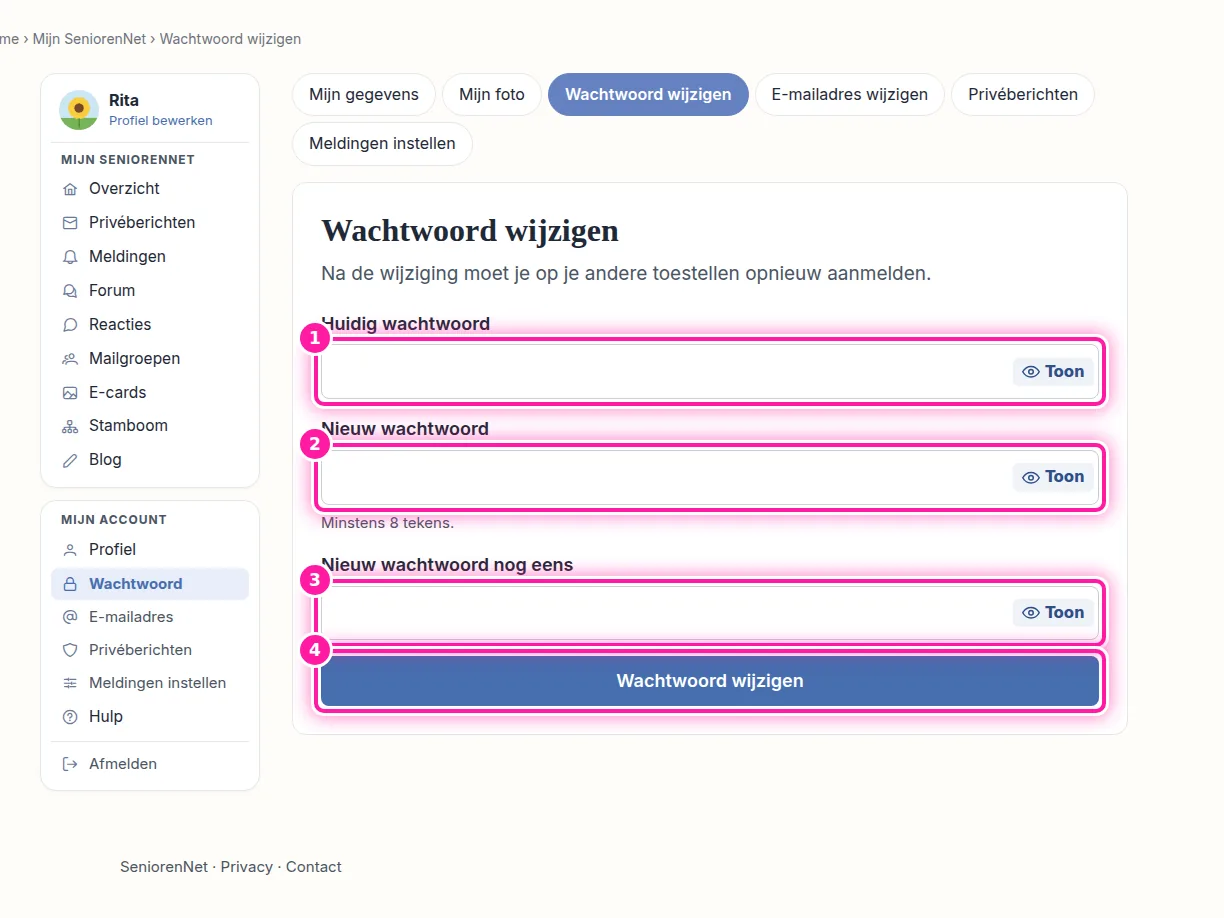Go to the Privéberichten tab
This screenshot has width=1224, height=918.
click(1023, 95)
